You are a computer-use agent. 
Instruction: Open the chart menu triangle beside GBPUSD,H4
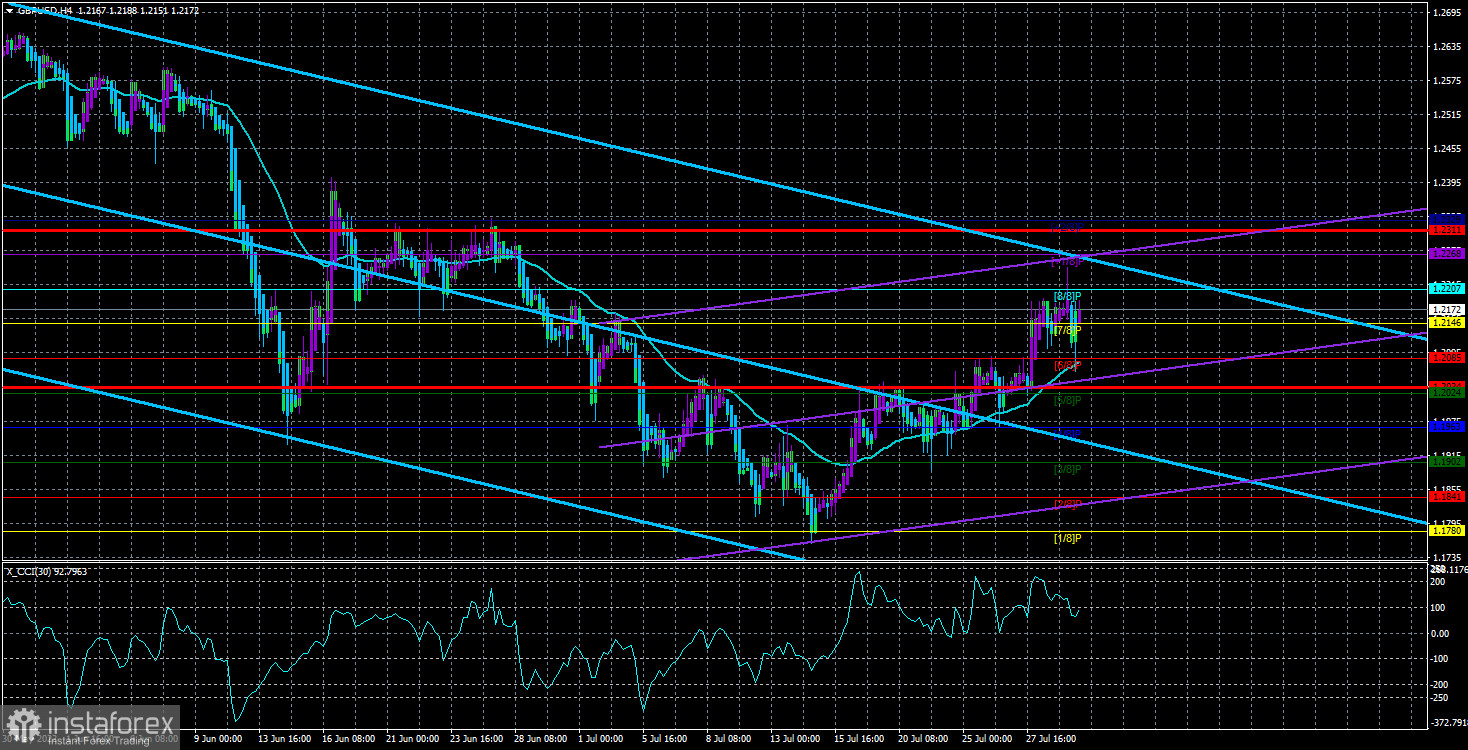(x=8, y=9)
